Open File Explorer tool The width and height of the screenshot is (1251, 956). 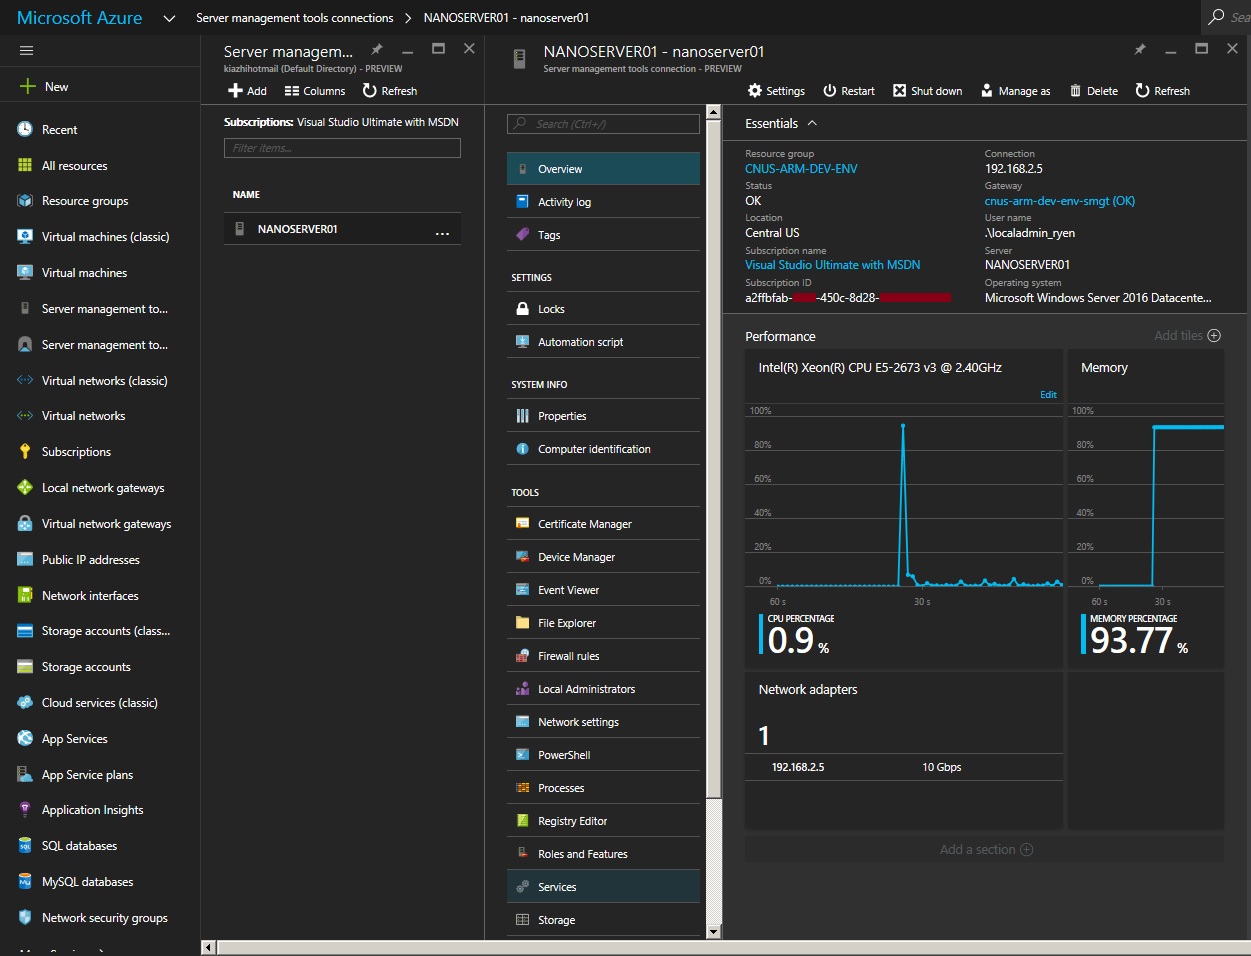(603, 623)
